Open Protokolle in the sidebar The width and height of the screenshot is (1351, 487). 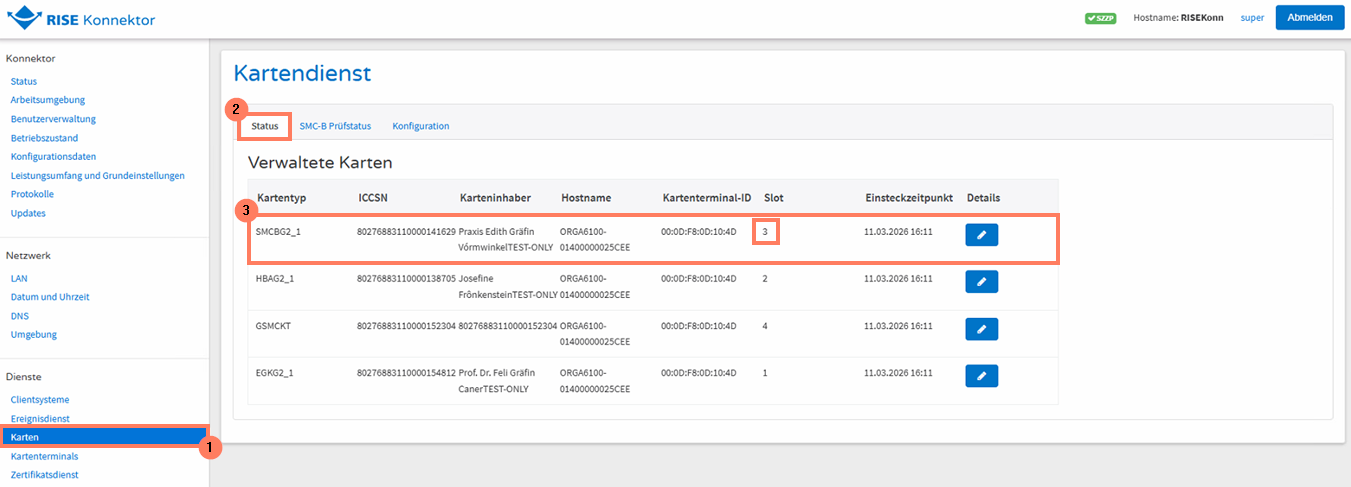(x=32, y=194)
